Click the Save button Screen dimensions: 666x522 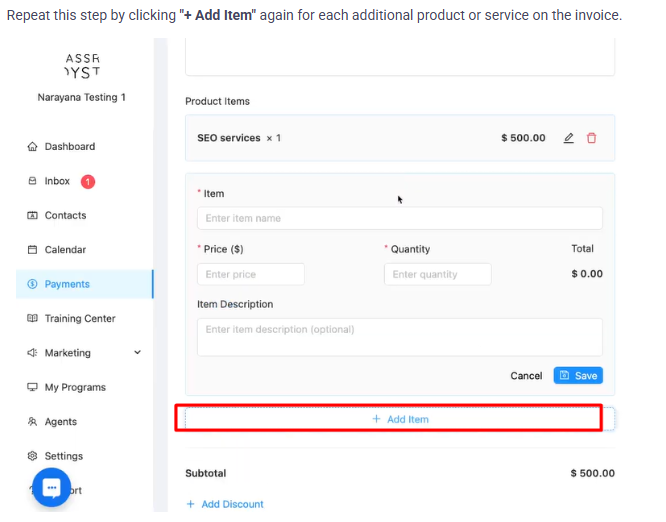point(578,376)
